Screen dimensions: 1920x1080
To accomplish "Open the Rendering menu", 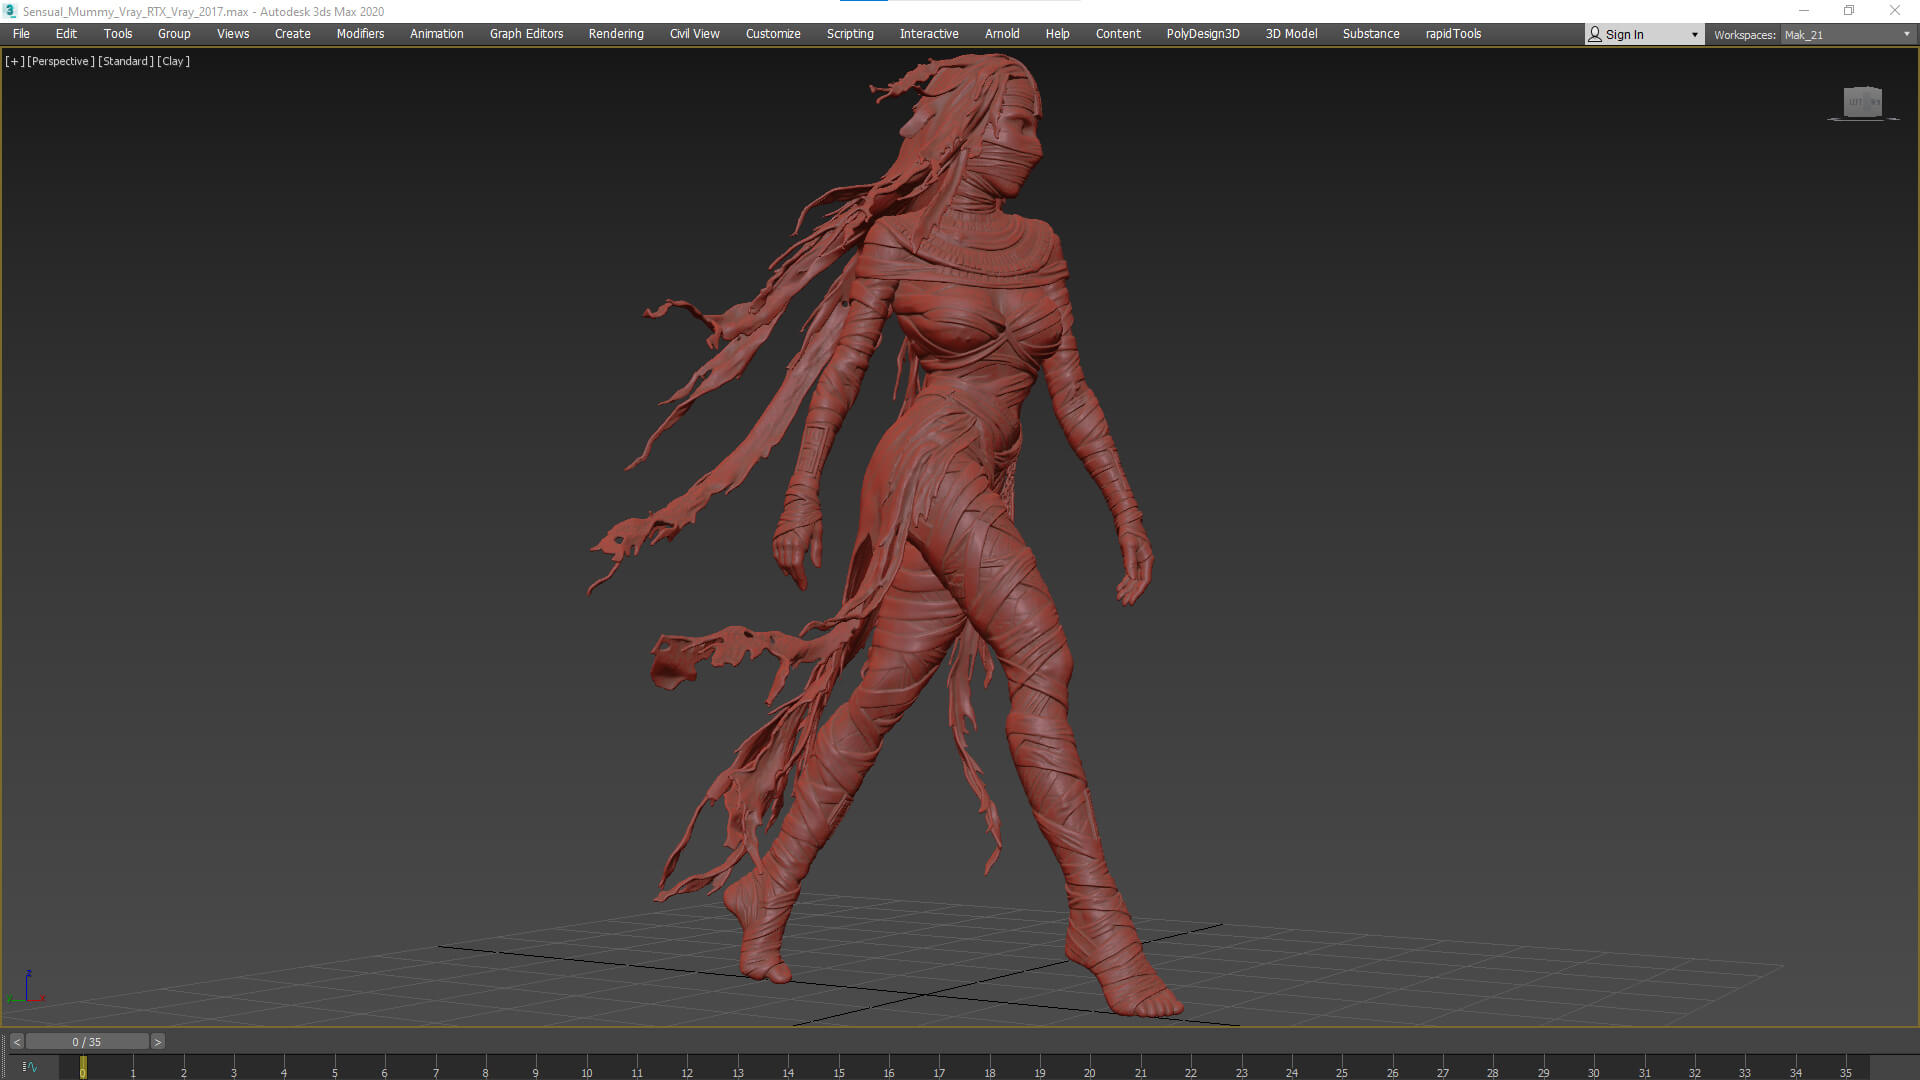I will [616, 34].
